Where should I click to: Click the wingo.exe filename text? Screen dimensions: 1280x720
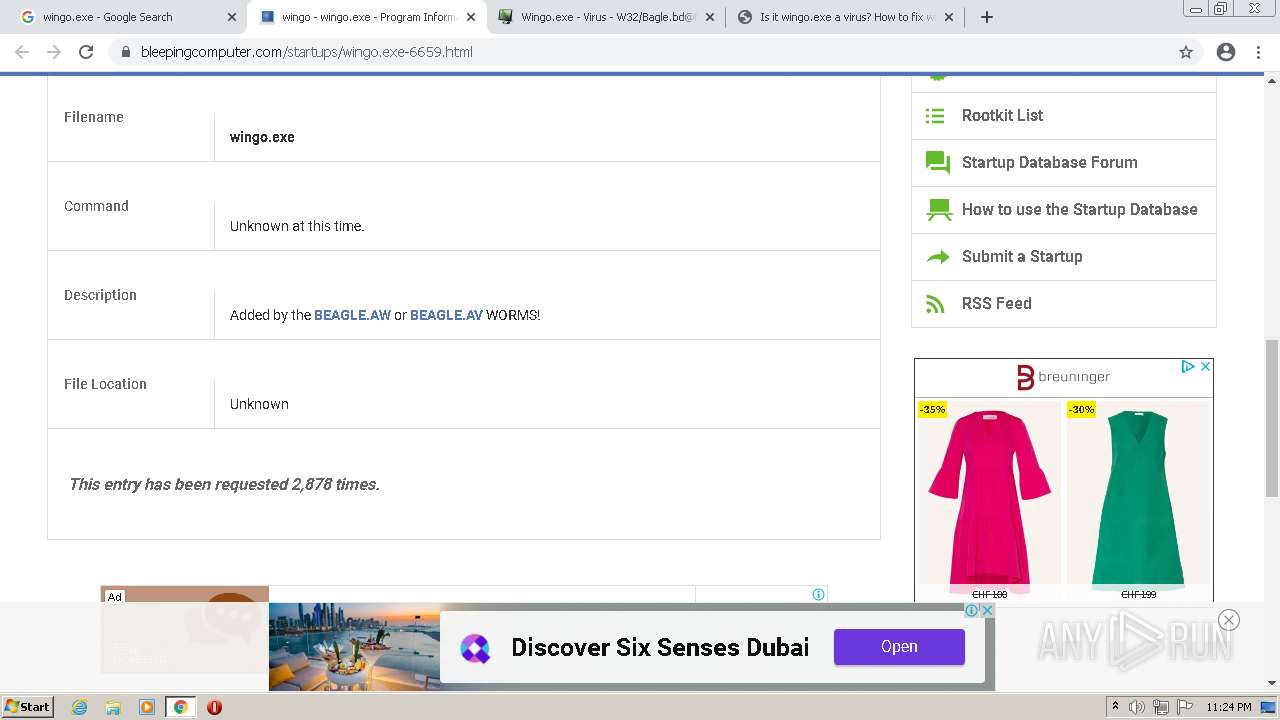[x=262, y=137]
